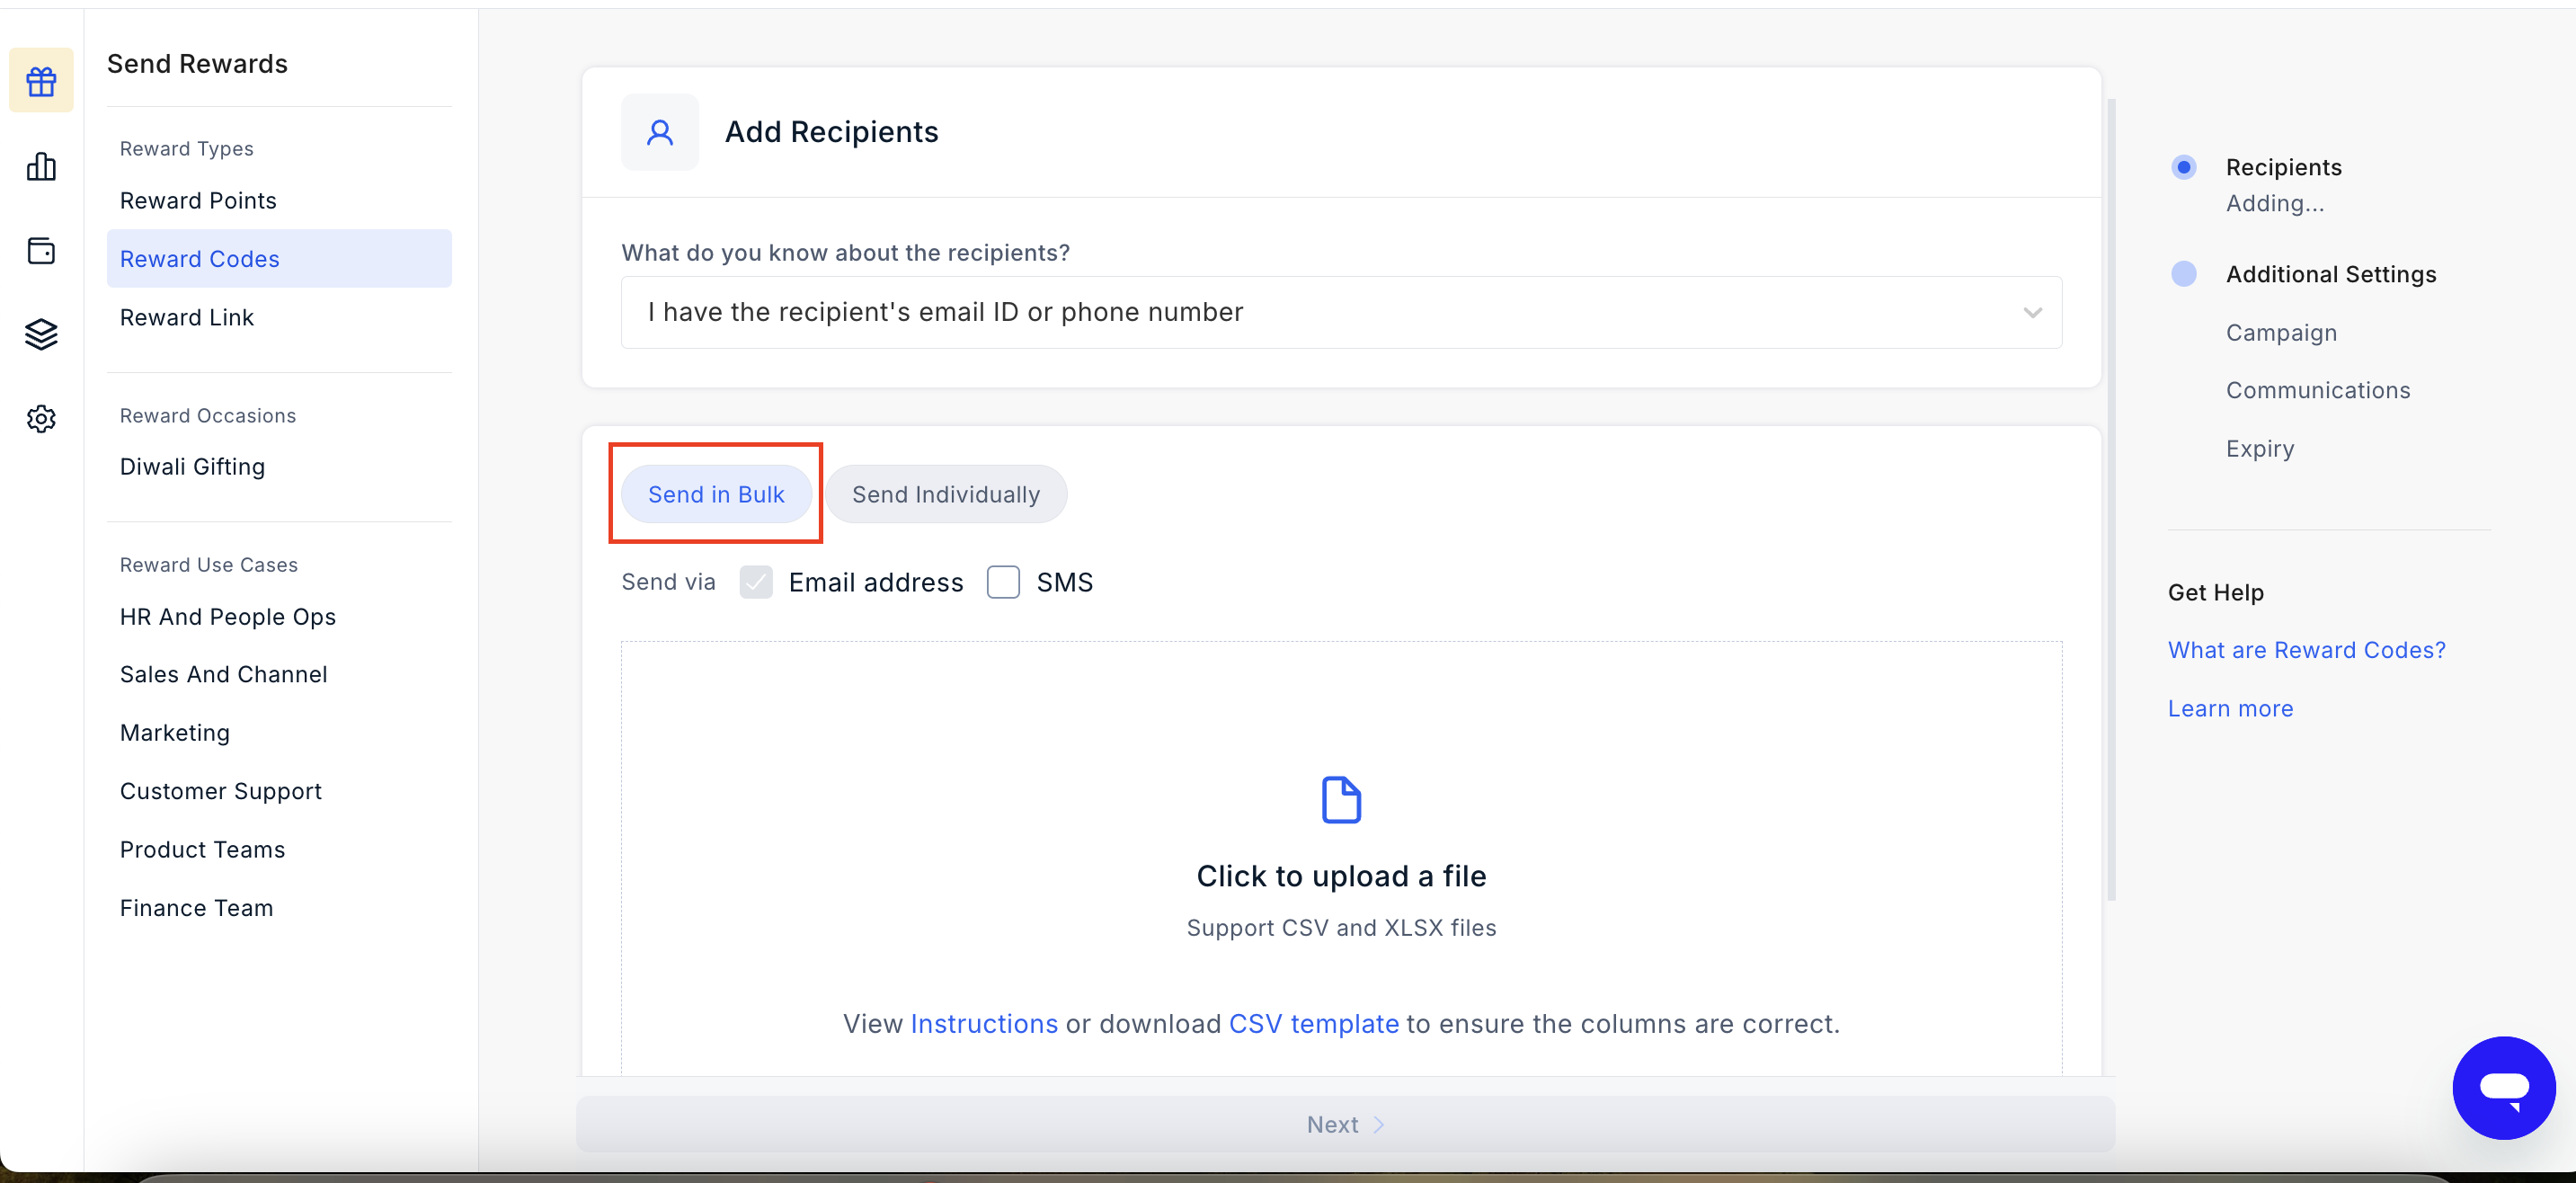Screen dimensions: 2576x1183
Task: Select the Send in Bulk tab
Action: coord(716,494)
